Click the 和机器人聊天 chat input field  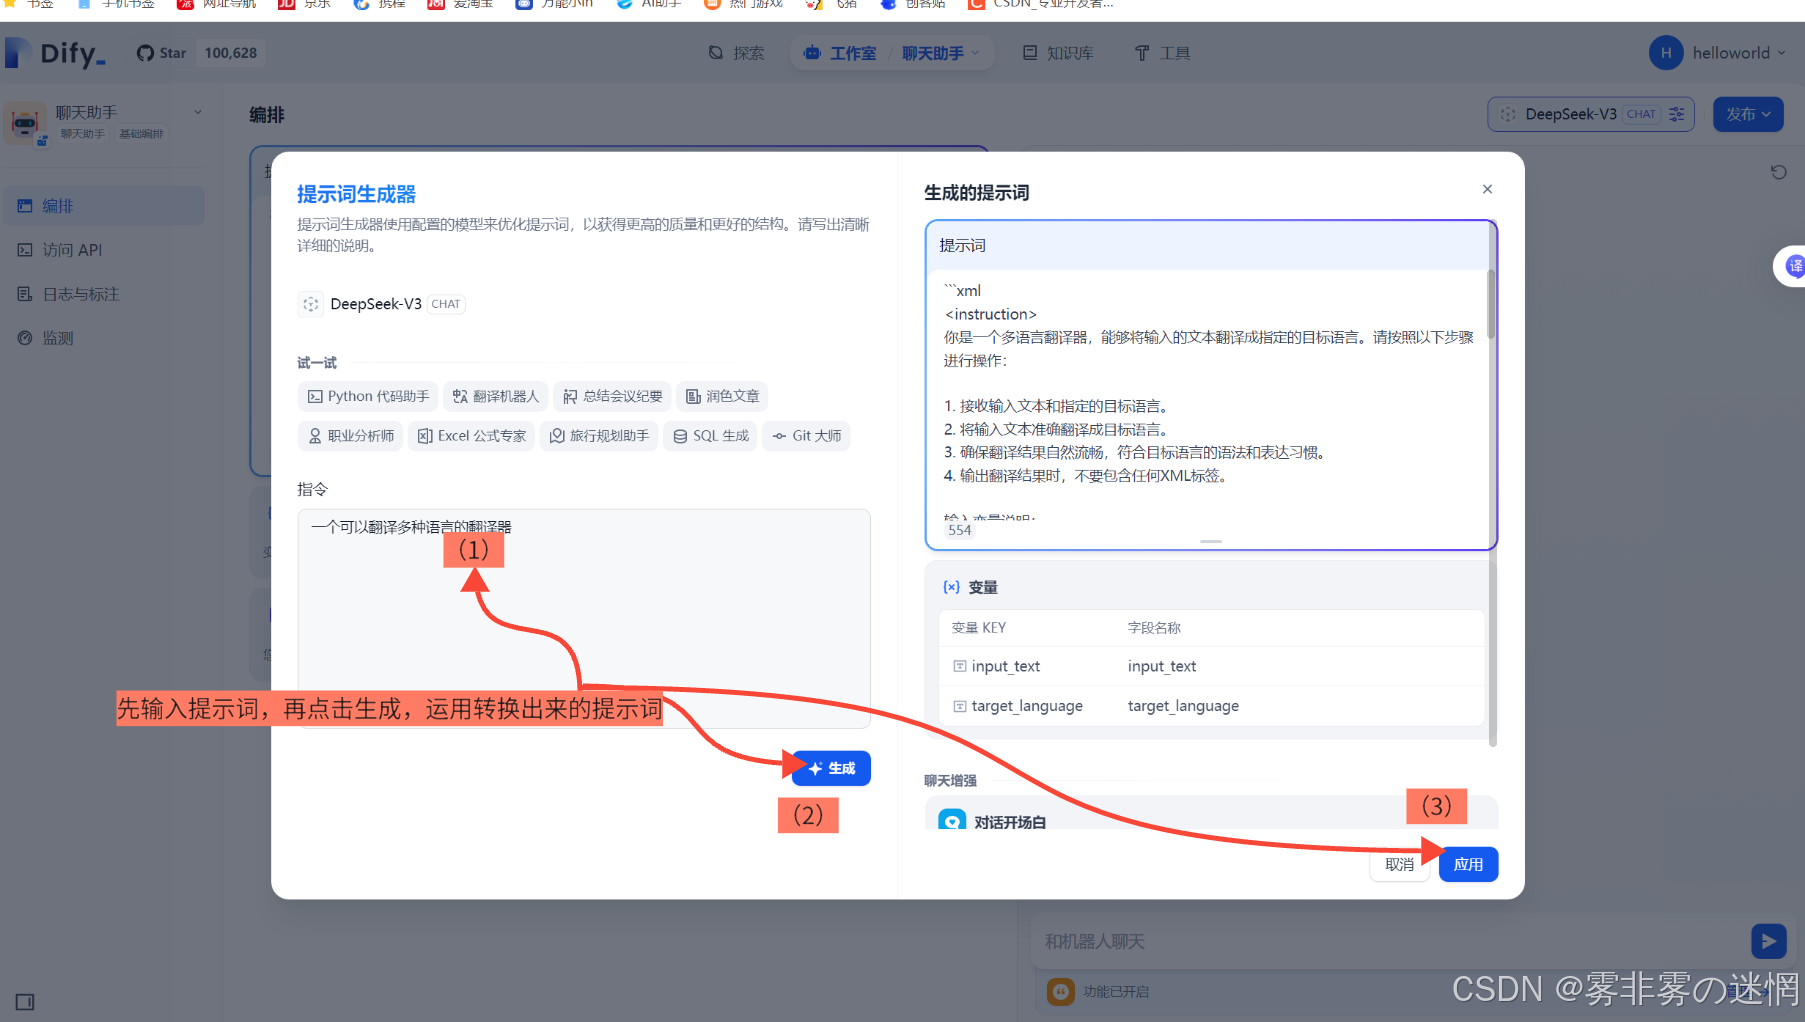[1390, 942]
